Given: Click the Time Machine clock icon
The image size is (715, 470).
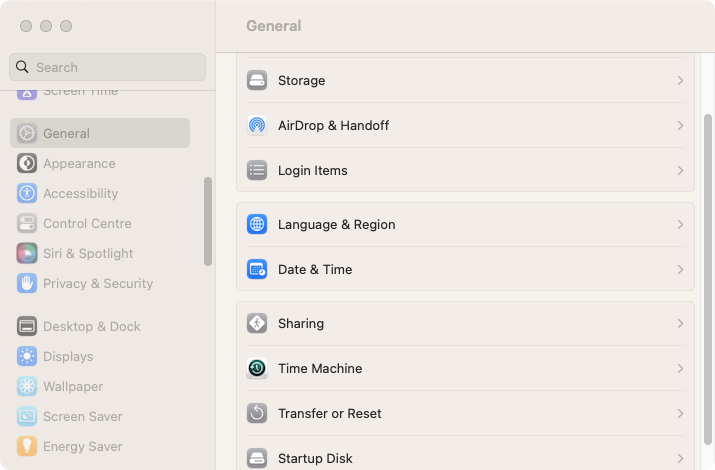Looking at the screenshot, I should 257,368.
